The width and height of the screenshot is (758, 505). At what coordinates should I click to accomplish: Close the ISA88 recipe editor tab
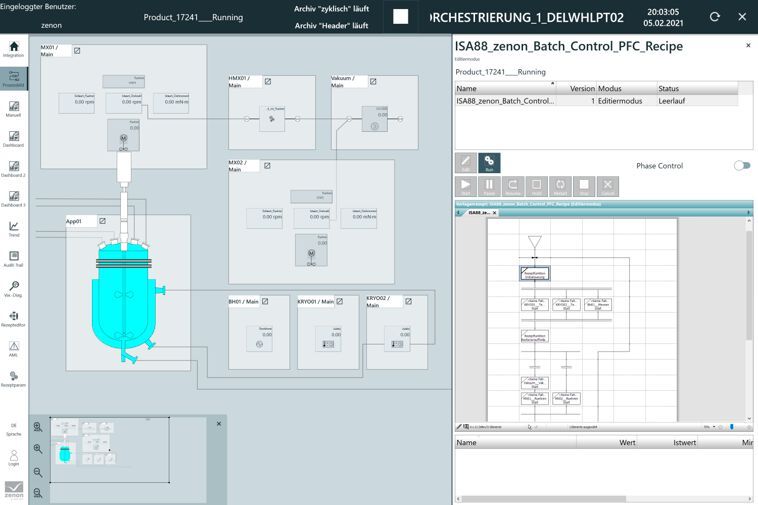pyautogui.click(x=495, y=213)
